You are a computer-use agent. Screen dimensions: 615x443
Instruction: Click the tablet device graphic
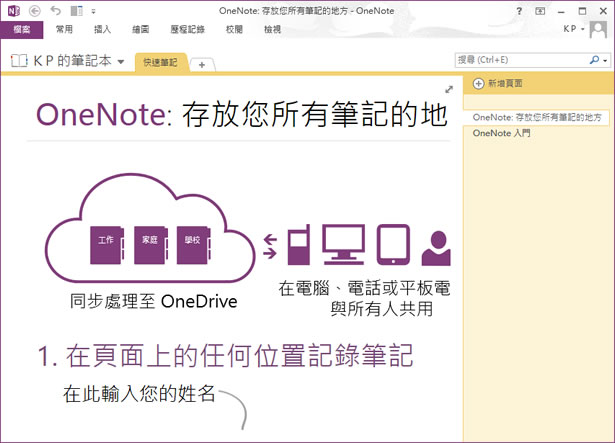coord(393,244)
